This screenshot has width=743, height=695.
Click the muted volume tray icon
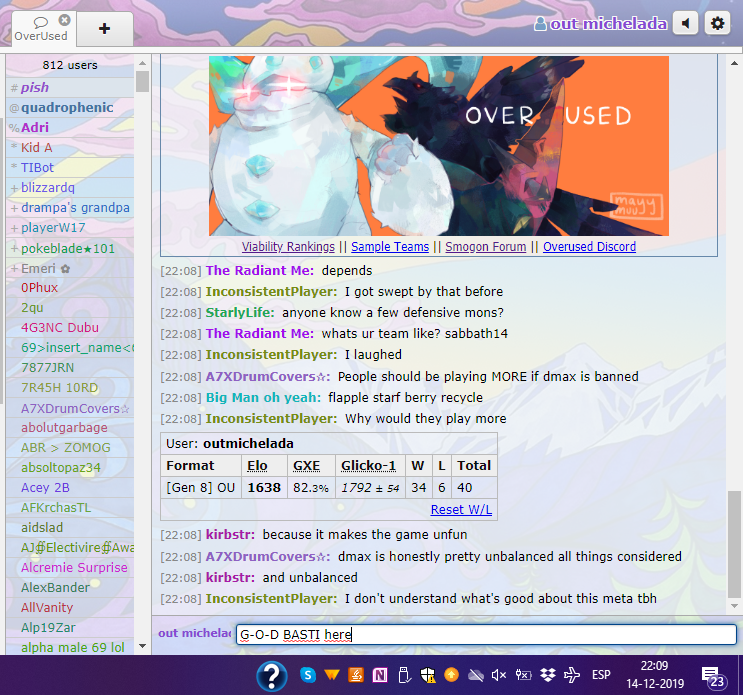pos(498,675)
